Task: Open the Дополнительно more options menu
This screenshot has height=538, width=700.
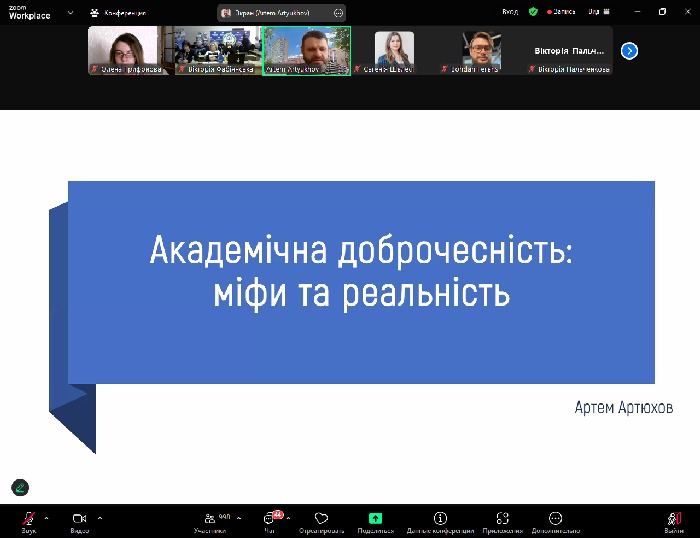Action: click(x=555, y=519)
